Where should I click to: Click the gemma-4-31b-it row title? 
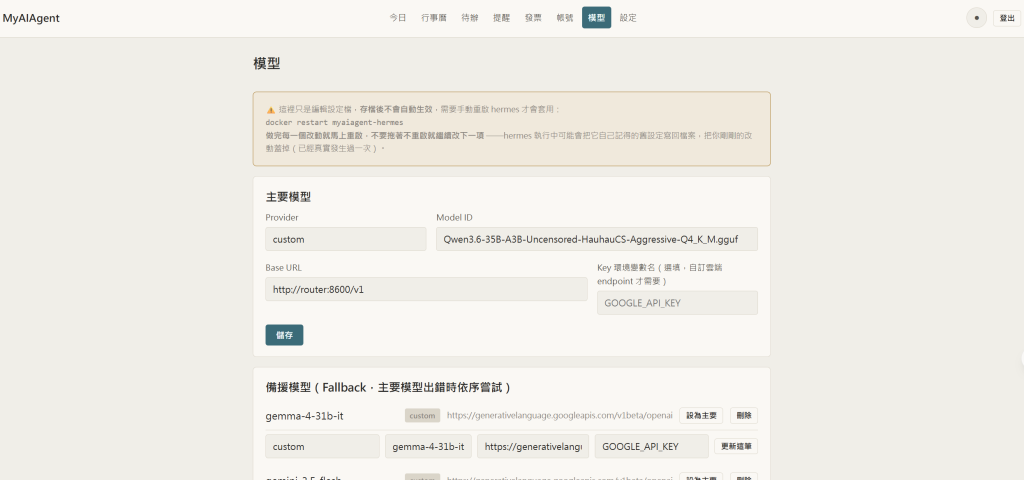(304, 415)
